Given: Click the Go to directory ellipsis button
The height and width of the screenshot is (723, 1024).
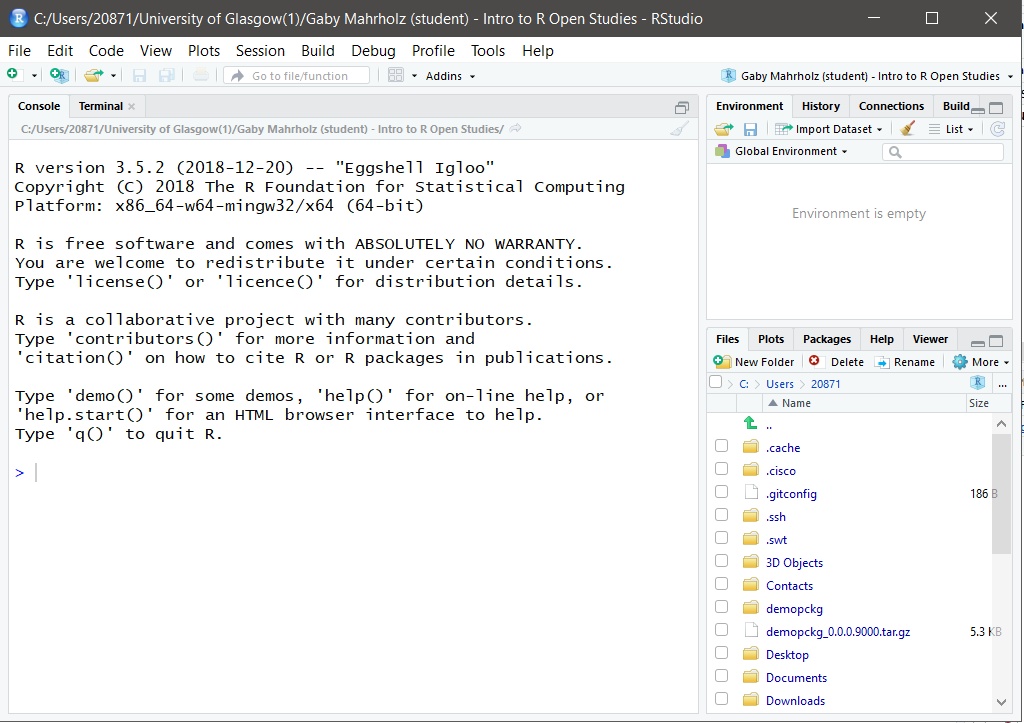Looking at the screenshot, I should click(1002, 384).
